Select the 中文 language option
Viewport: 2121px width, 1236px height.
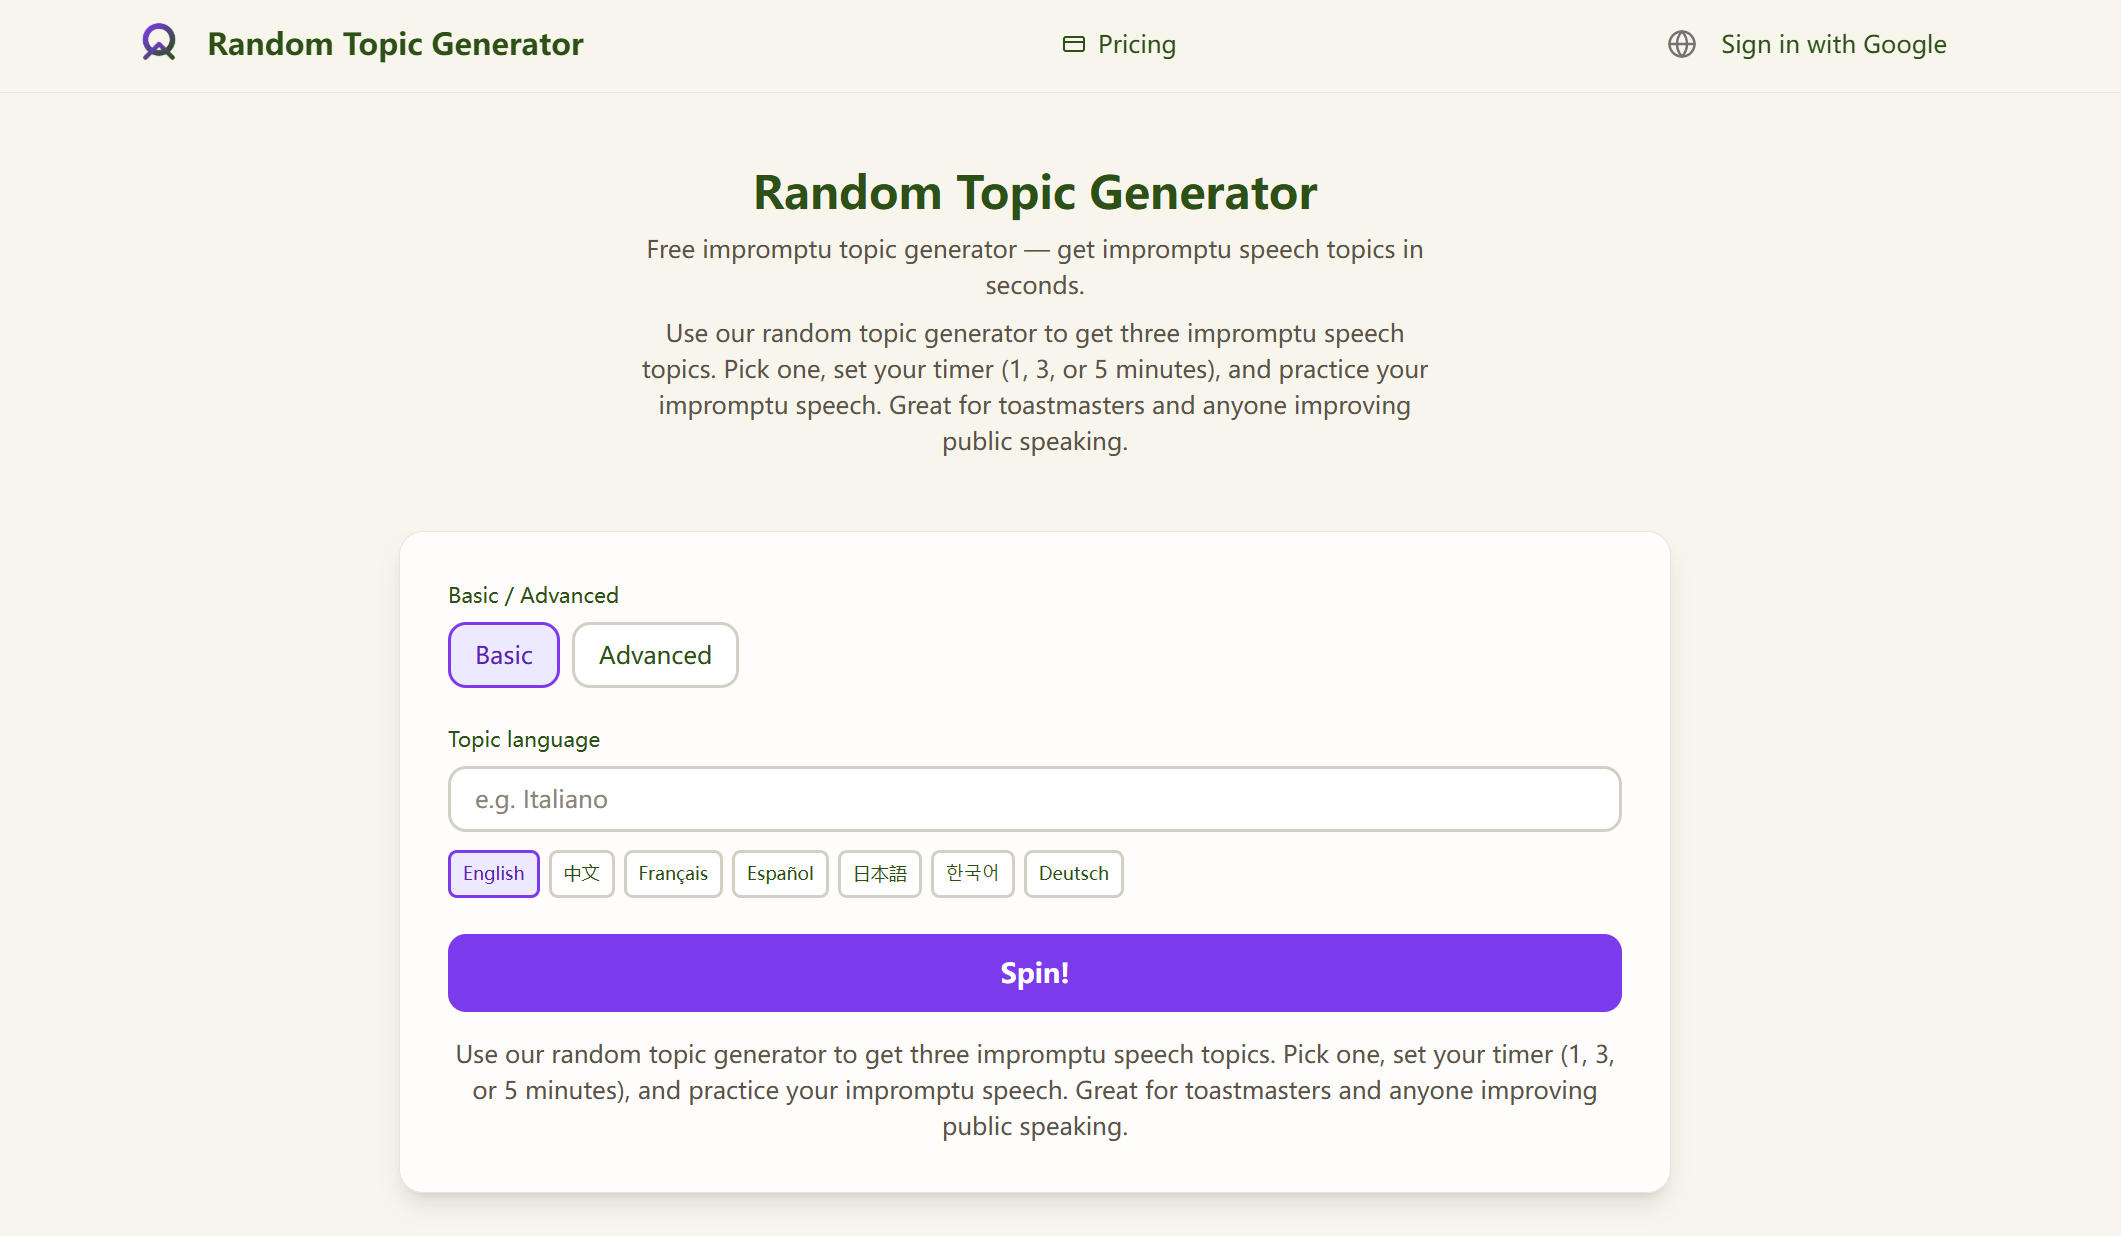[x=581, y=873]
